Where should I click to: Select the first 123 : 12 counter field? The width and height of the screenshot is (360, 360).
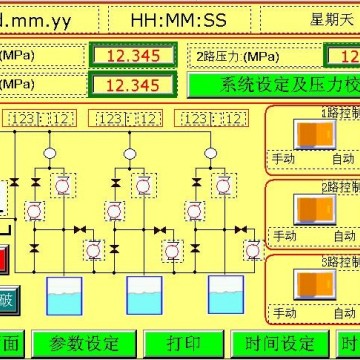pyautogui.click(x=40, y=118)
